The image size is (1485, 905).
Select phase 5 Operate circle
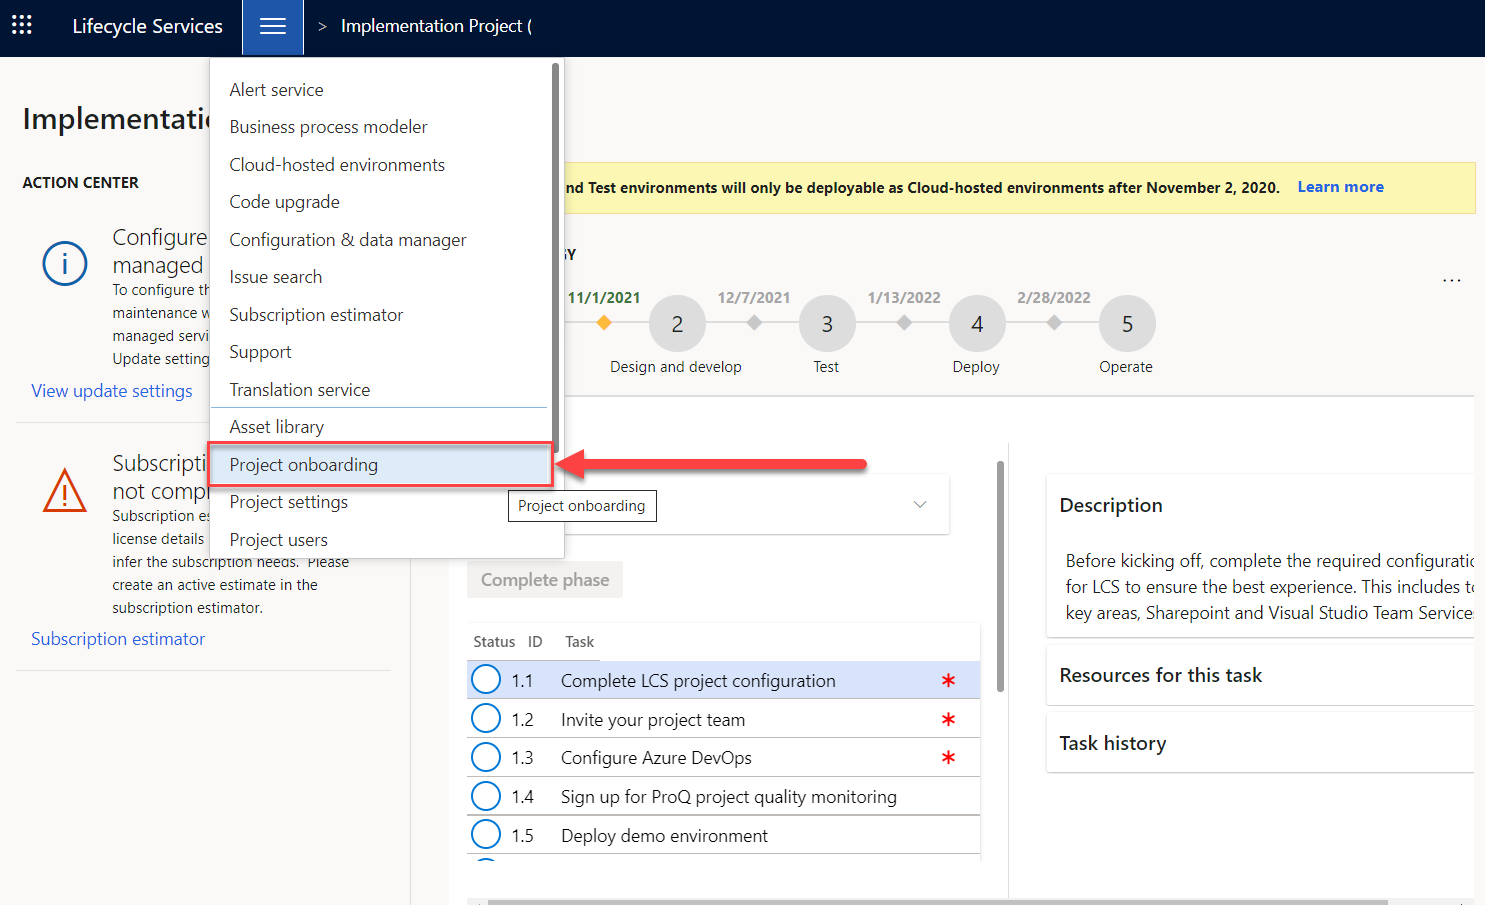1127,324
